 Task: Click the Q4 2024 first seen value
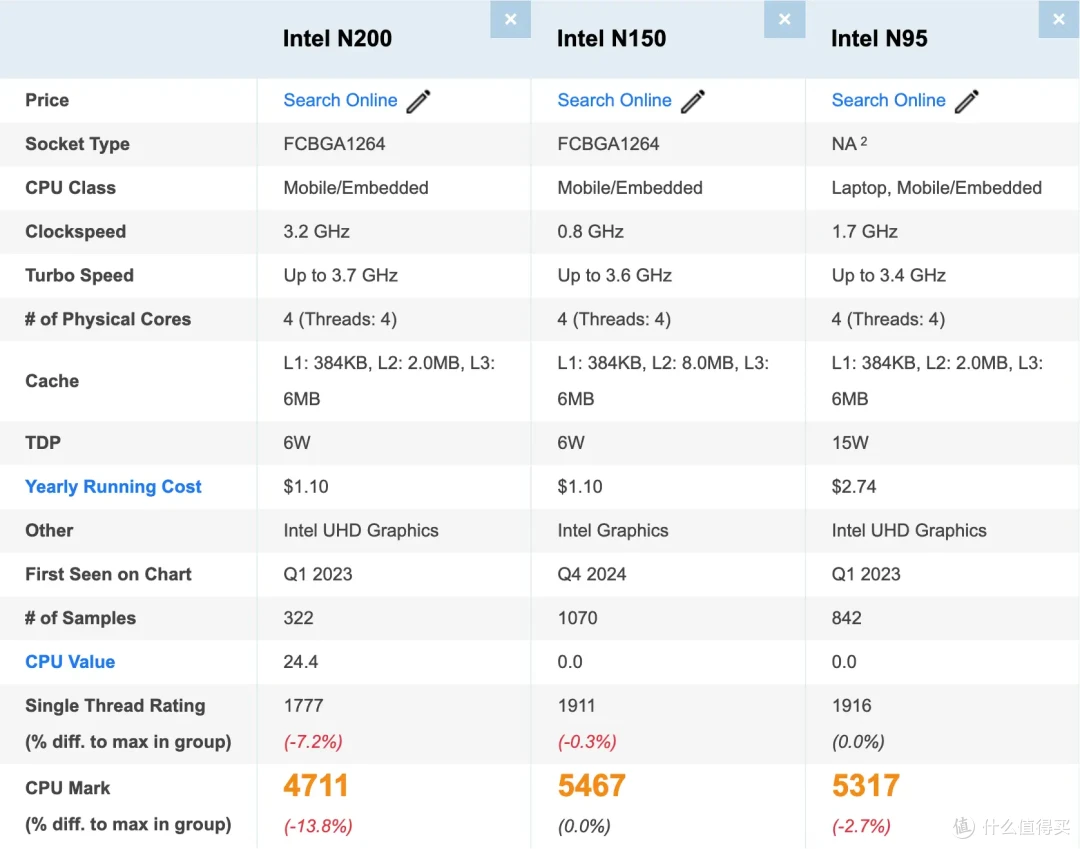click(592, 574)
